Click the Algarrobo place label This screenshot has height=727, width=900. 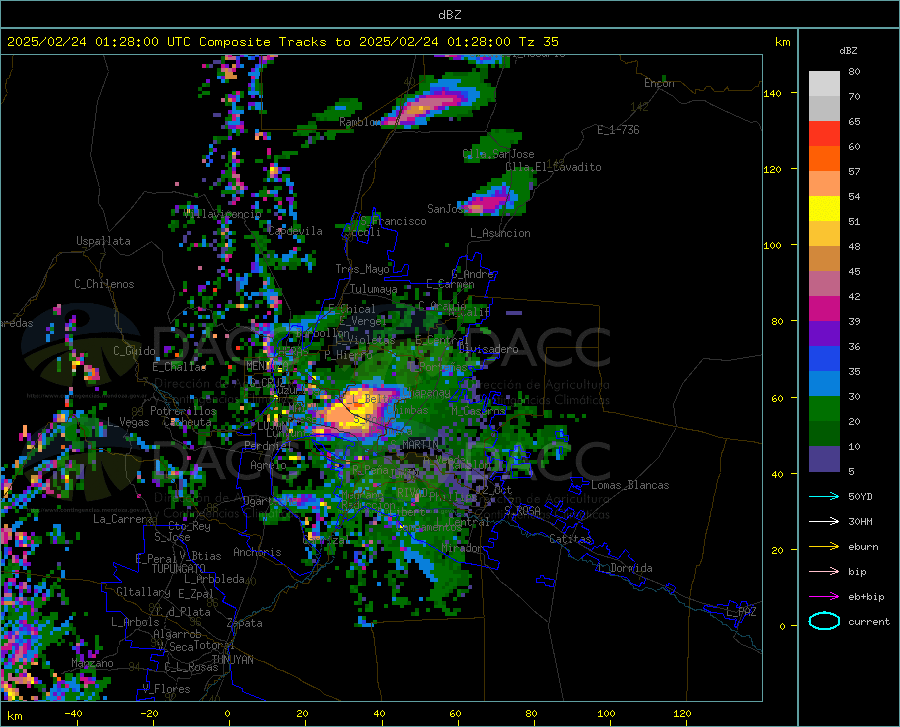point(177,634)
